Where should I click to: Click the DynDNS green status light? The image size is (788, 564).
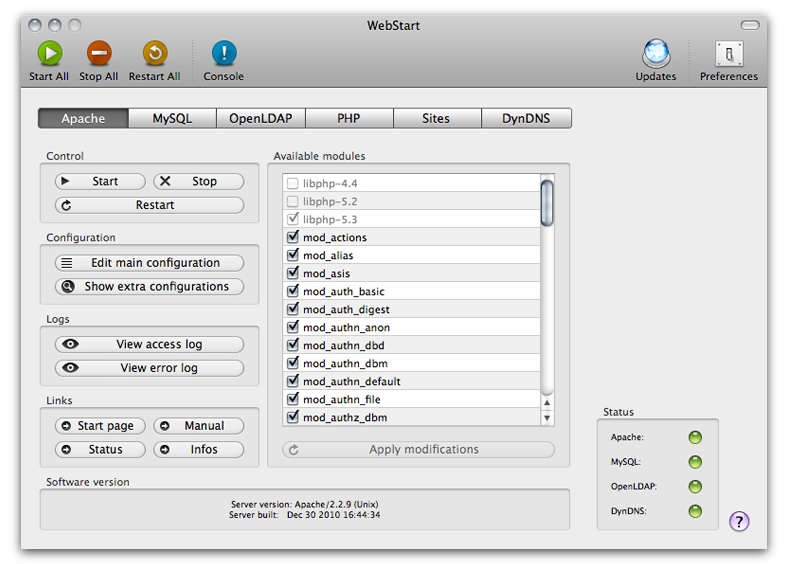(x=695, y=511)
